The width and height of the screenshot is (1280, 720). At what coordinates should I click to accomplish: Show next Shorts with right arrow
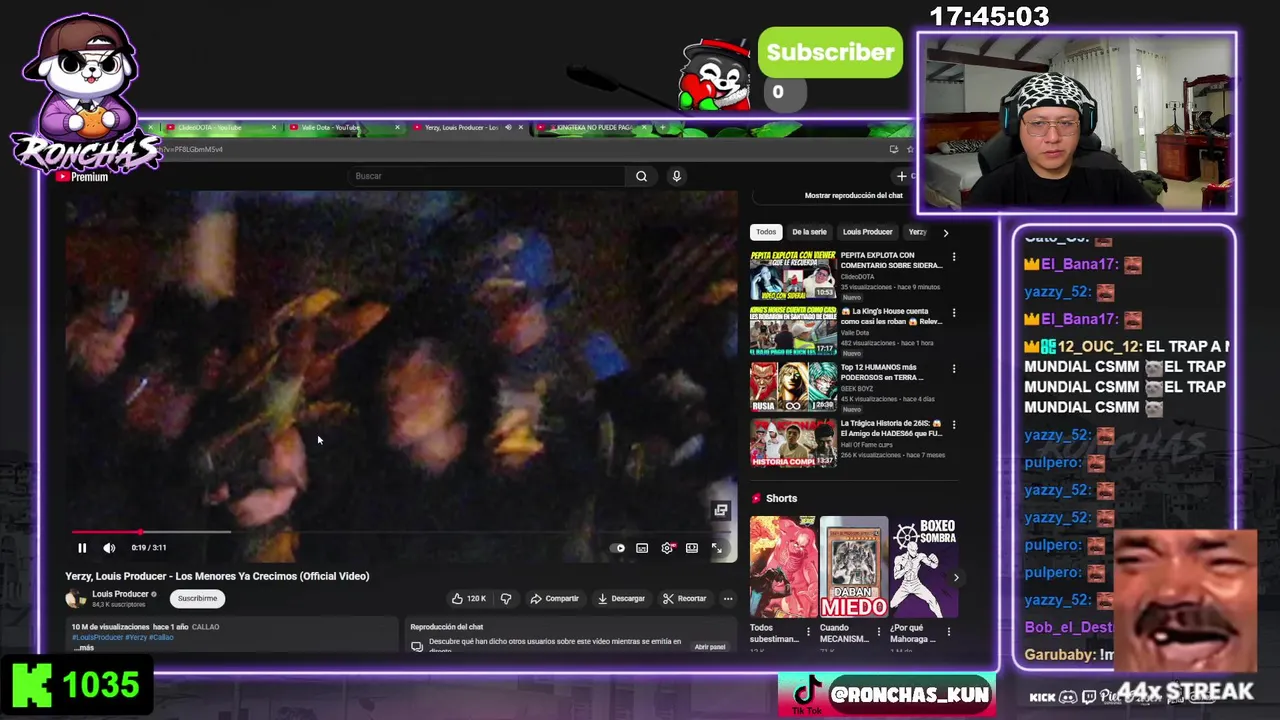(955, 577)
